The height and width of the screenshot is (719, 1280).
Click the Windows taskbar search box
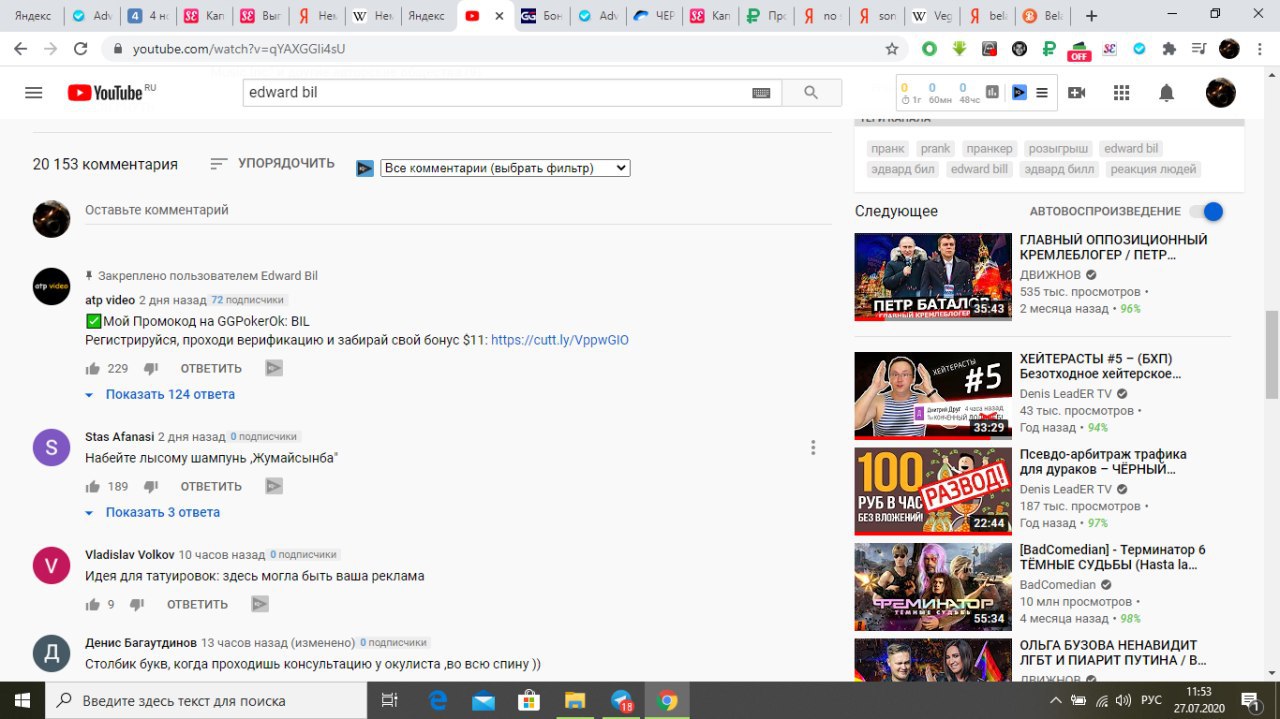(x=206, y=700)
